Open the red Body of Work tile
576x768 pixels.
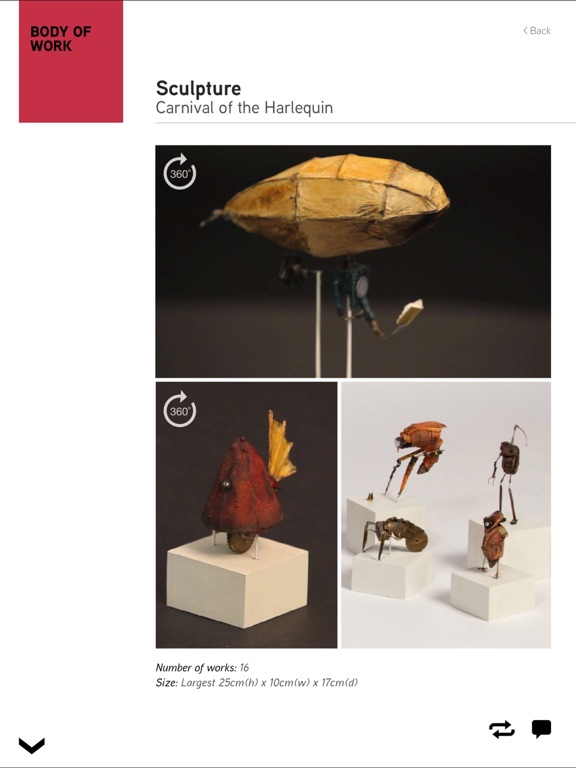point(71,61)
